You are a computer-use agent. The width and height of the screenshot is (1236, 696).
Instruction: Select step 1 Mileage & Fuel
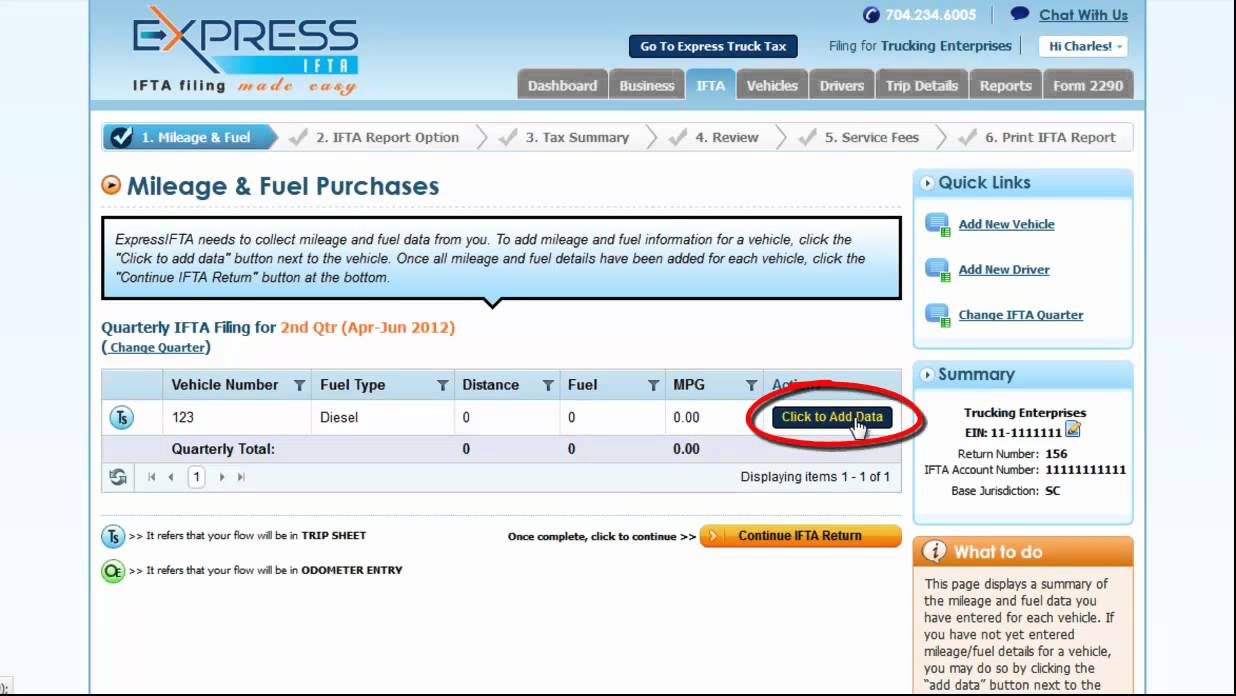click(189, 137)
